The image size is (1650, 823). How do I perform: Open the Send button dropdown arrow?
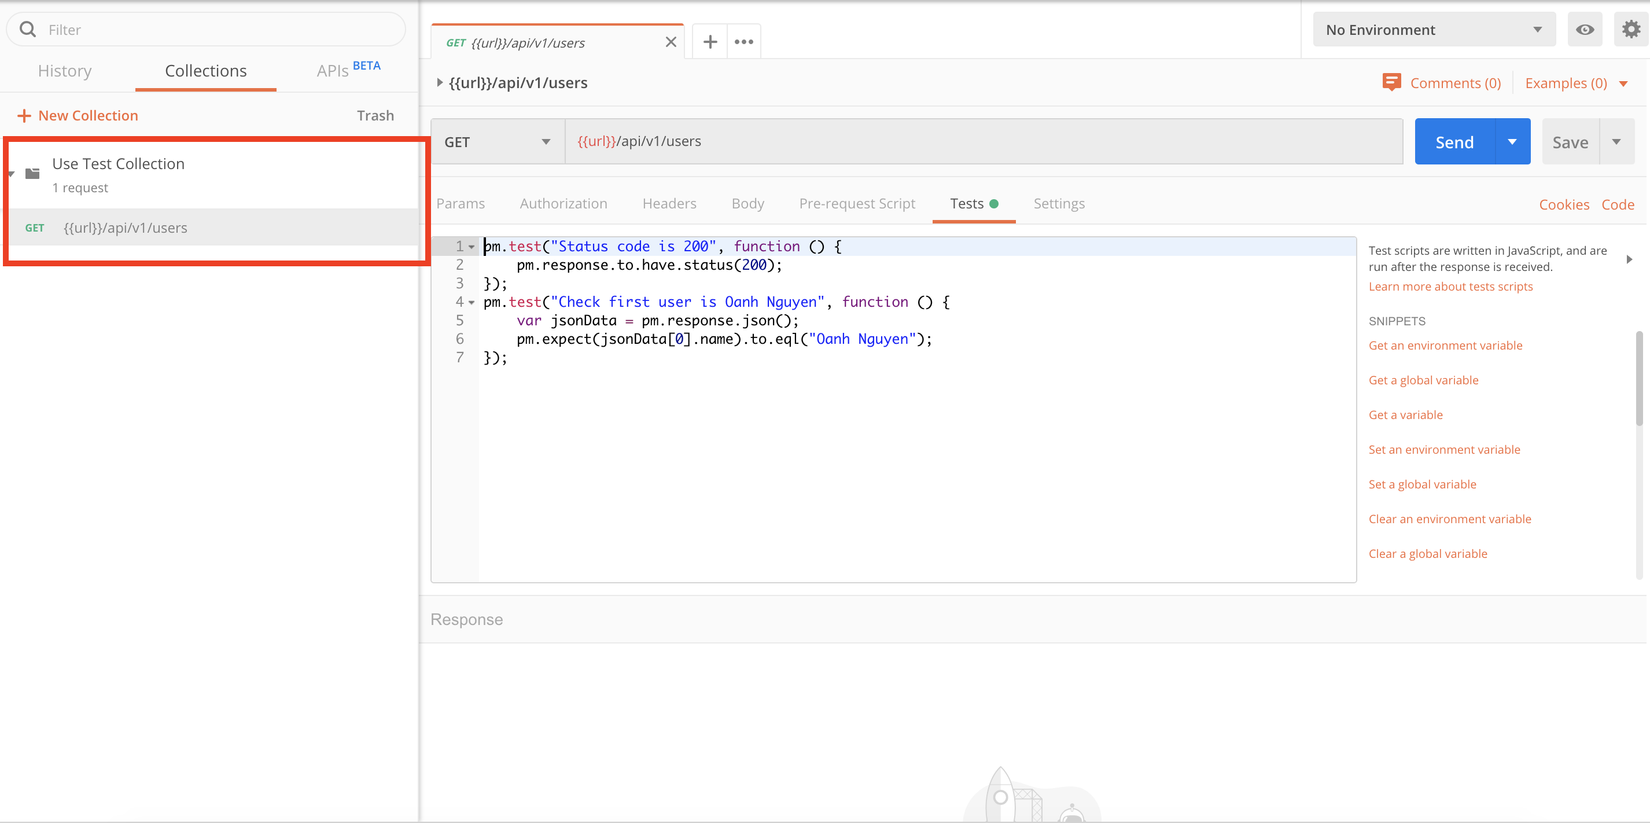[1513, 142]
